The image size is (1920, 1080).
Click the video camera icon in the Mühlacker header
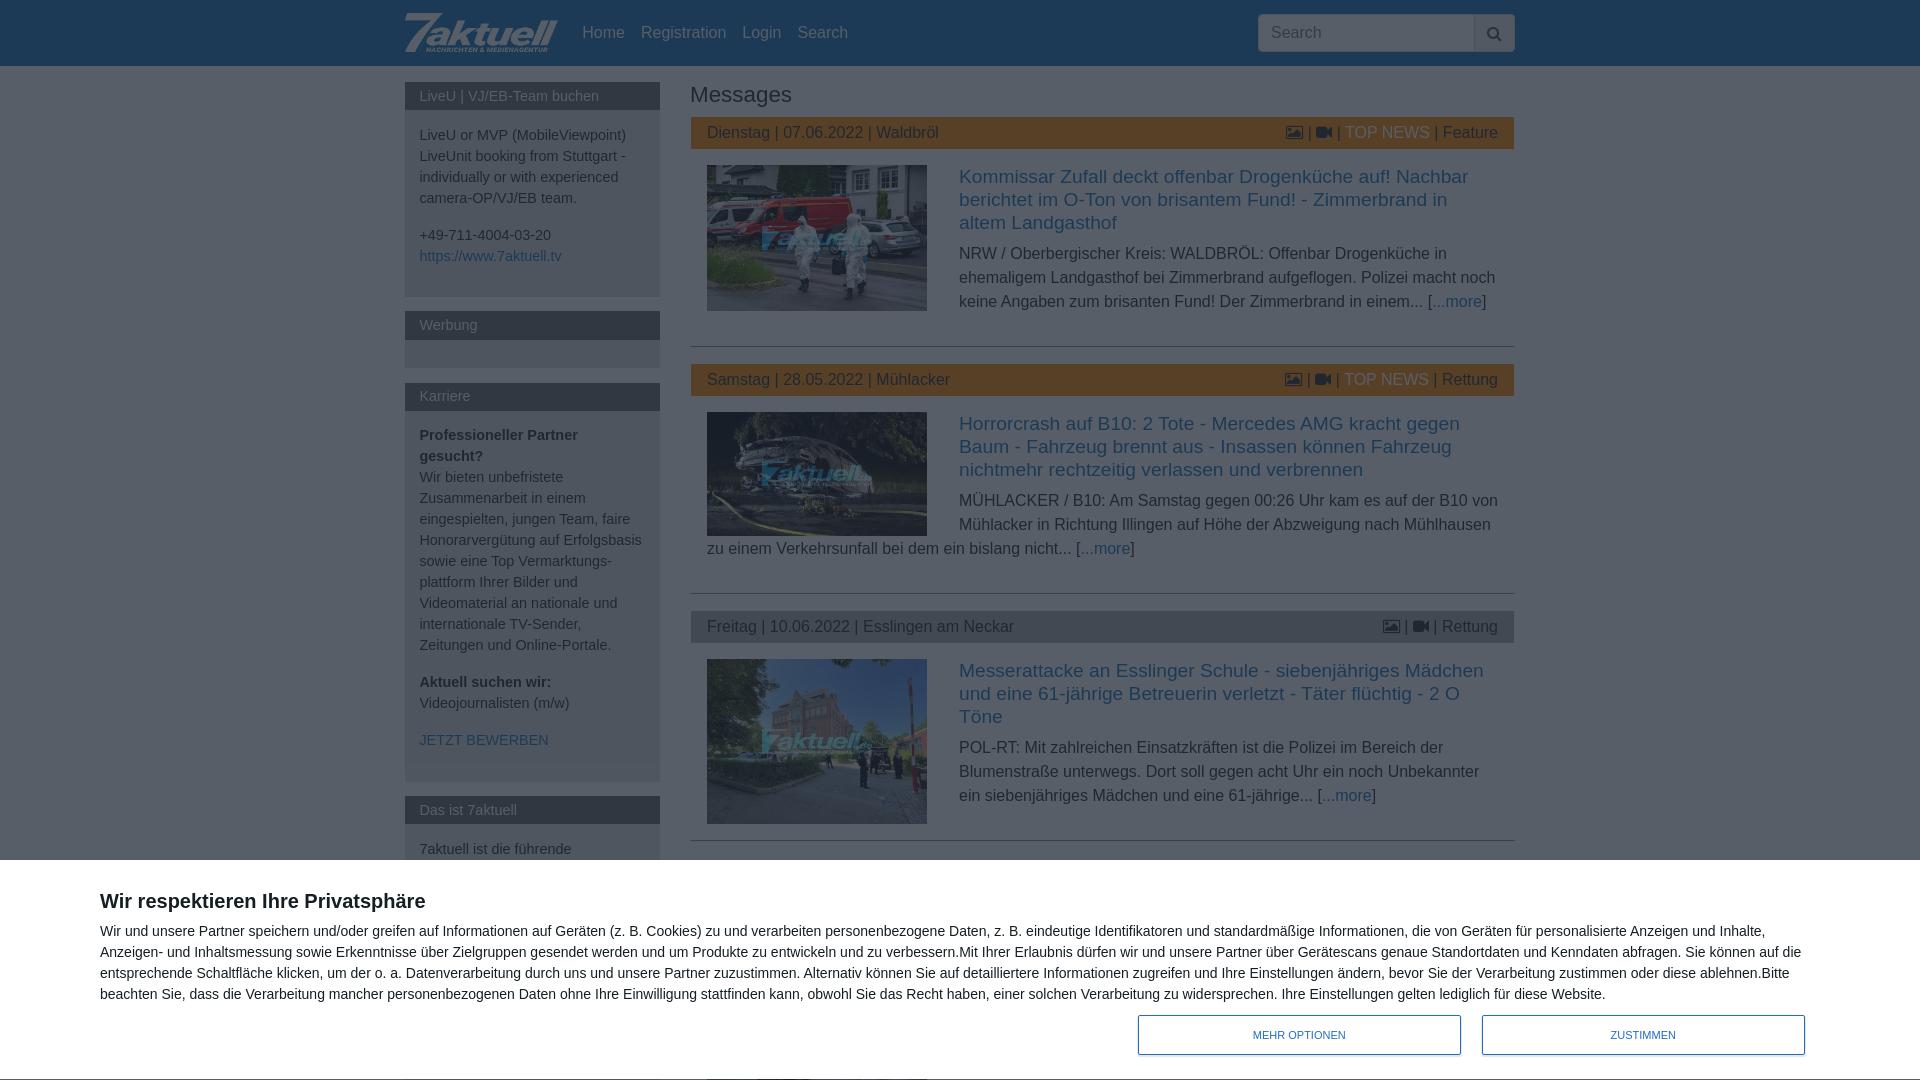(x=1323, y=379)
